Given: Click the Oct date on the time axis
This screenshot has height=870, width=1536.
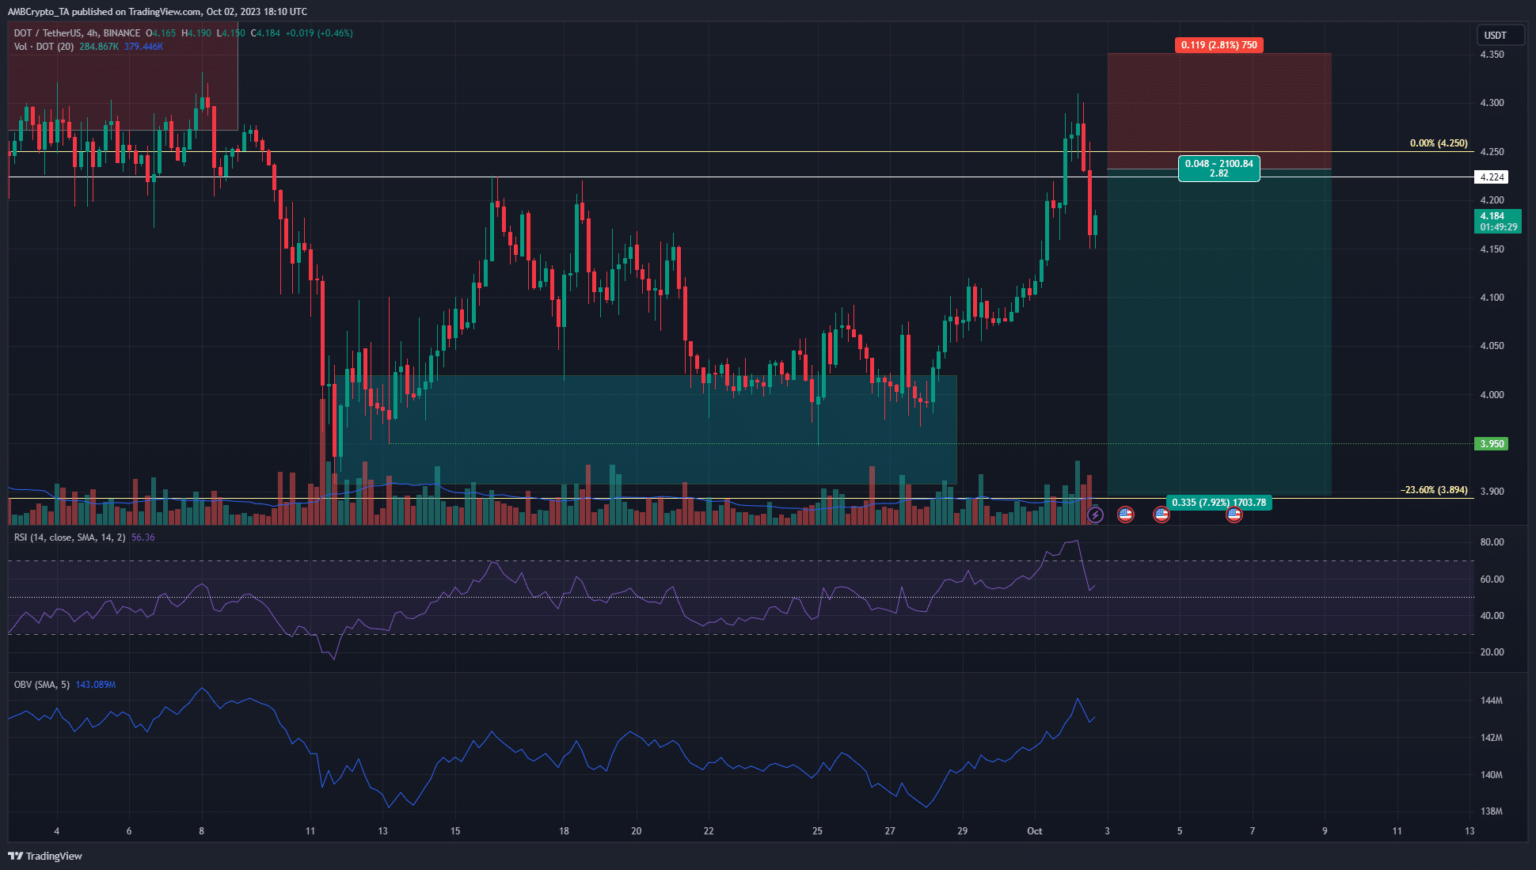Looking at the screenshot, I should click(x=1034, y=831).
